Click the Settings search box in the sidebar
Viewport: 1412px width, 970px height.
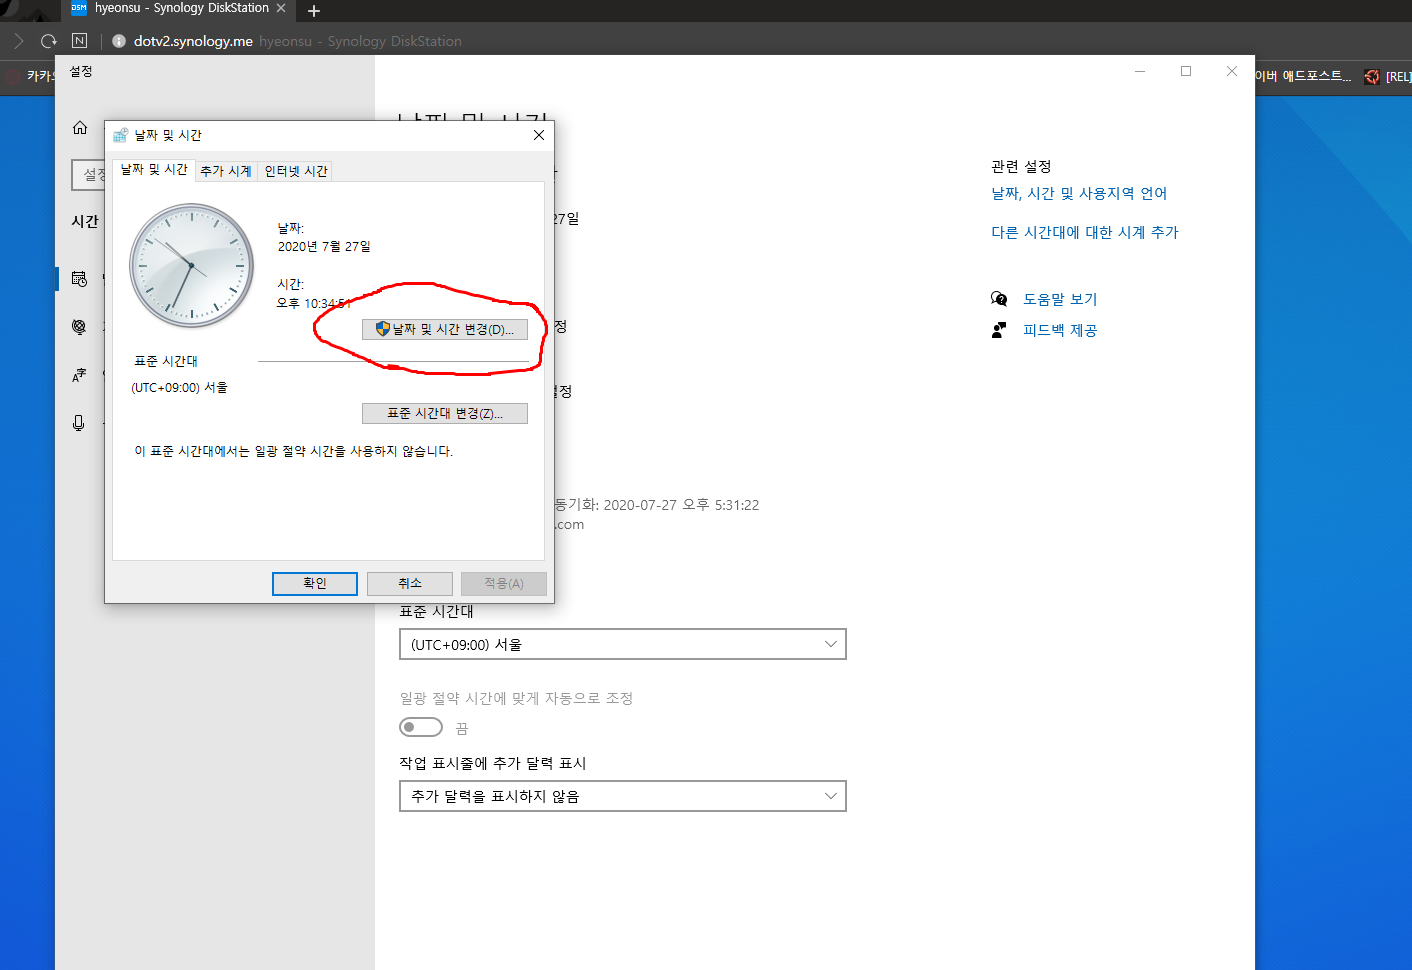pos(89,175)
